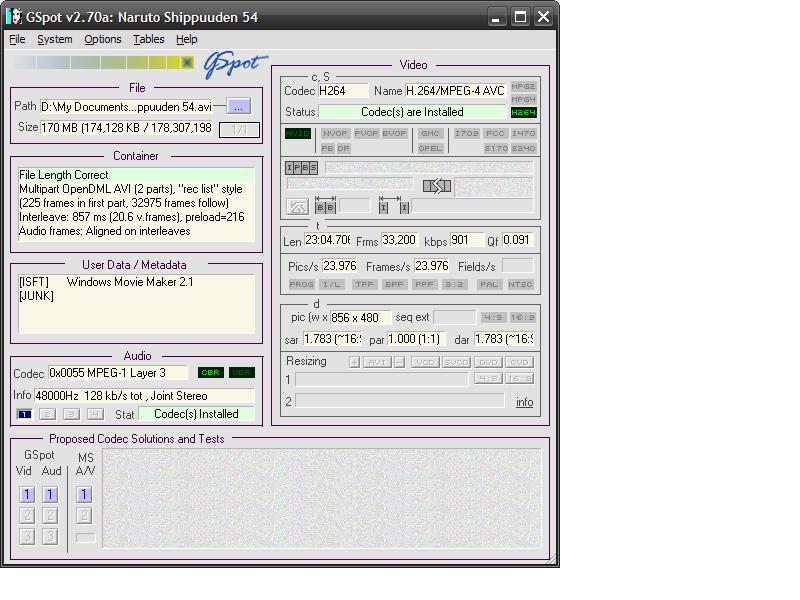Click the info link in Resizing section
800x600 pixels.
tap(524, 402)
